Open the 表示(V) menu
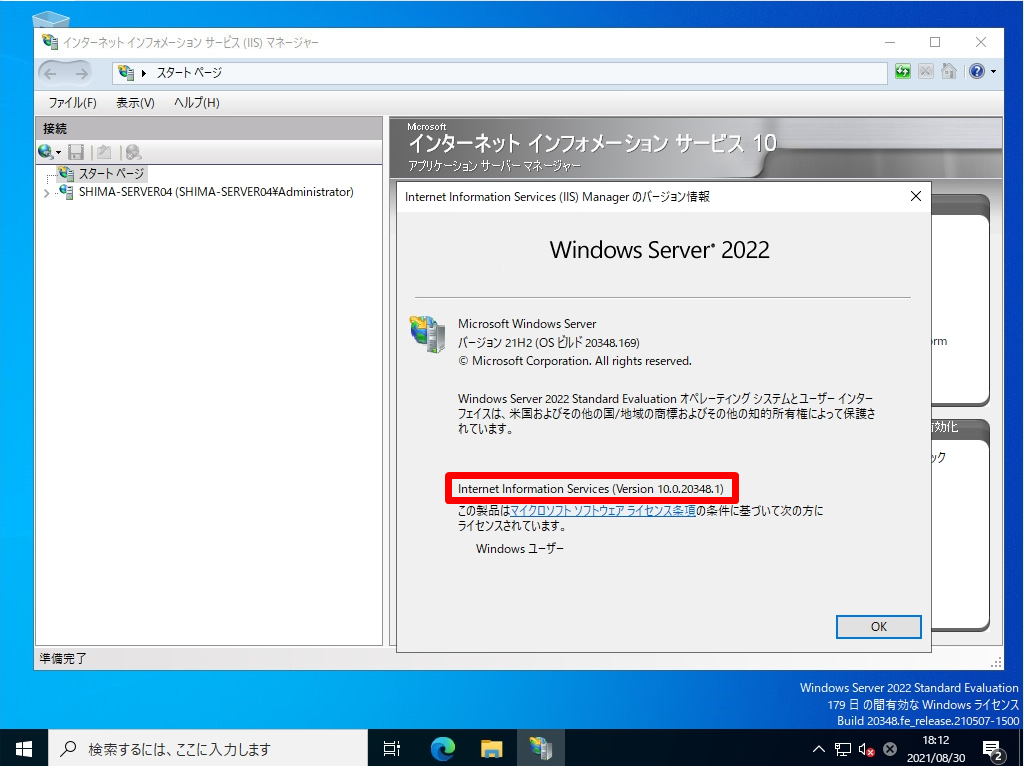 135,103
